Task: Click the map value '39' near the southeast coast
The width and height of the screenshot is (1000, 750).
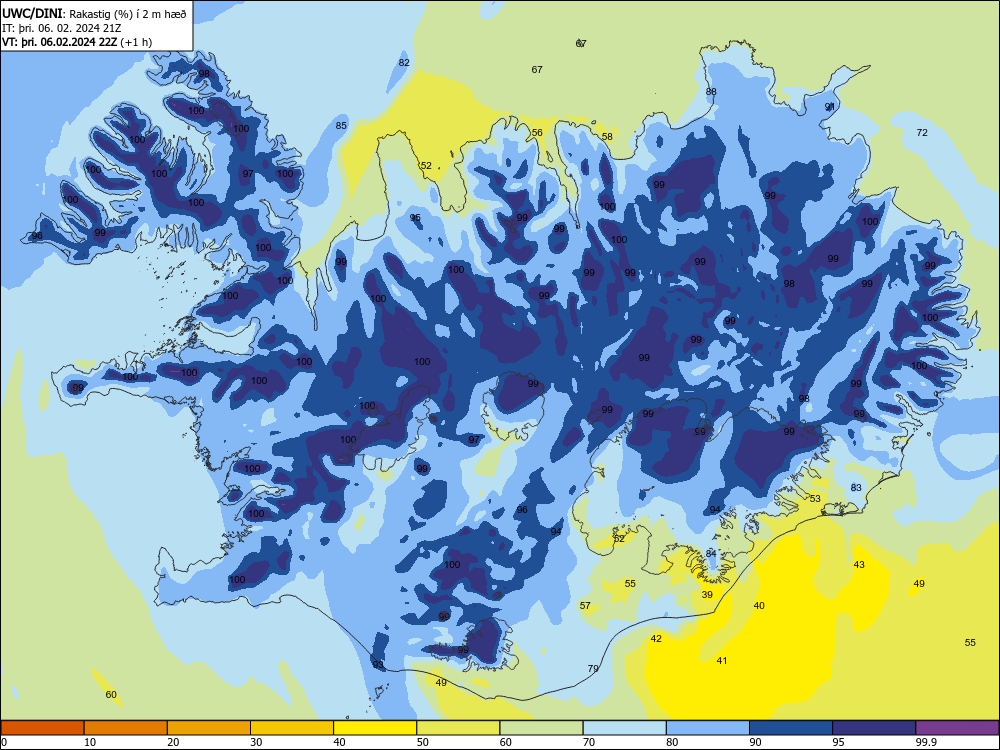Action: 707,595
